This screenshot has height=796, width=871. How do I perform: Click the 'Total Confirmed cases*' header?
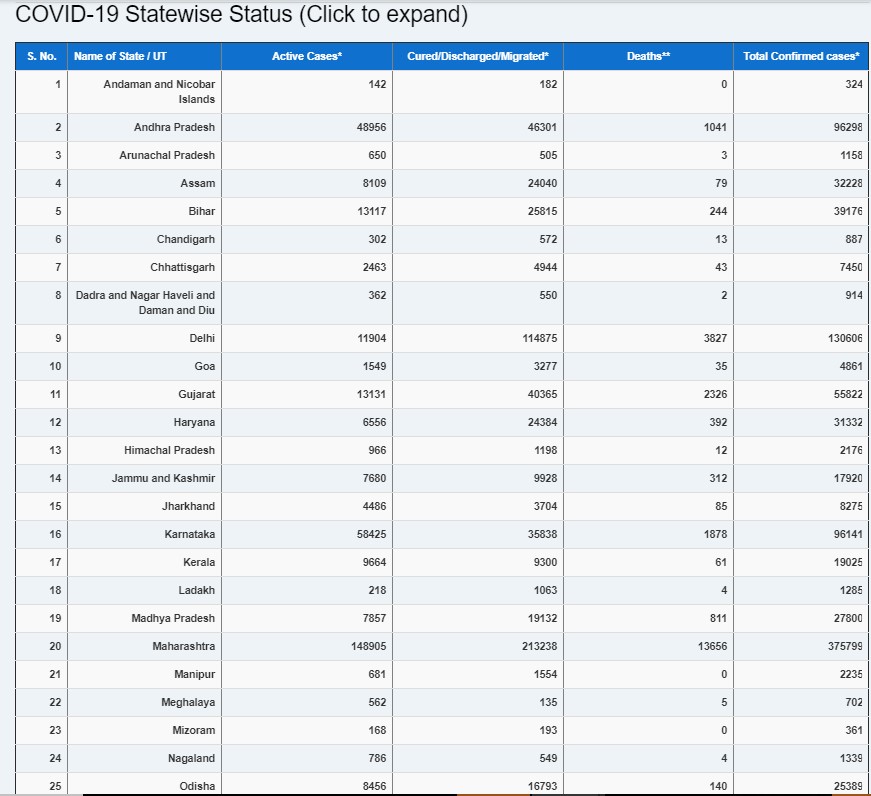pos(800,56)
